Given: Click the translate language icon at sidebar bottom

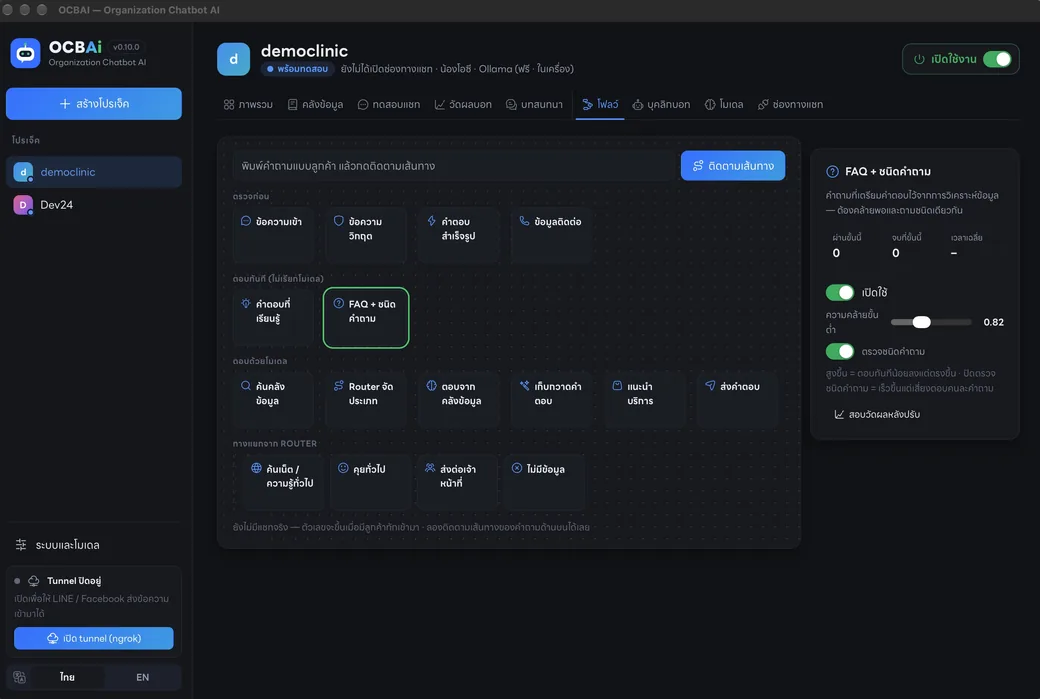Looking at the screenshot, I should [19, 677].
